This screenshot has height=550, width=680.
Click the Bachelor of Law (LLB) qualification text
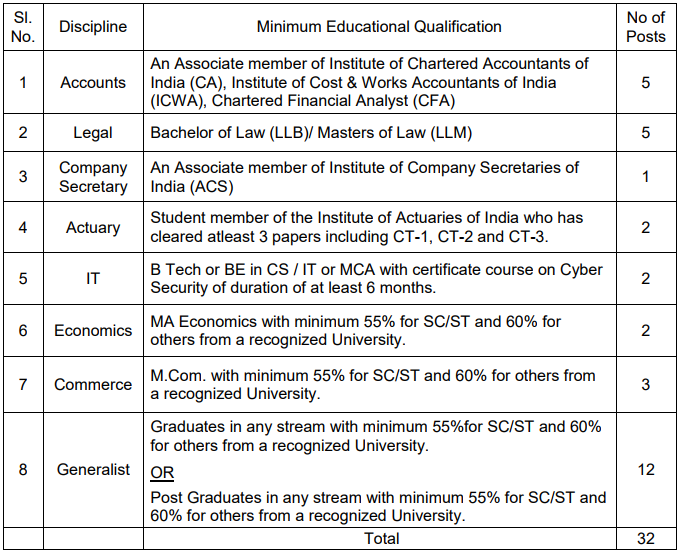311,133
